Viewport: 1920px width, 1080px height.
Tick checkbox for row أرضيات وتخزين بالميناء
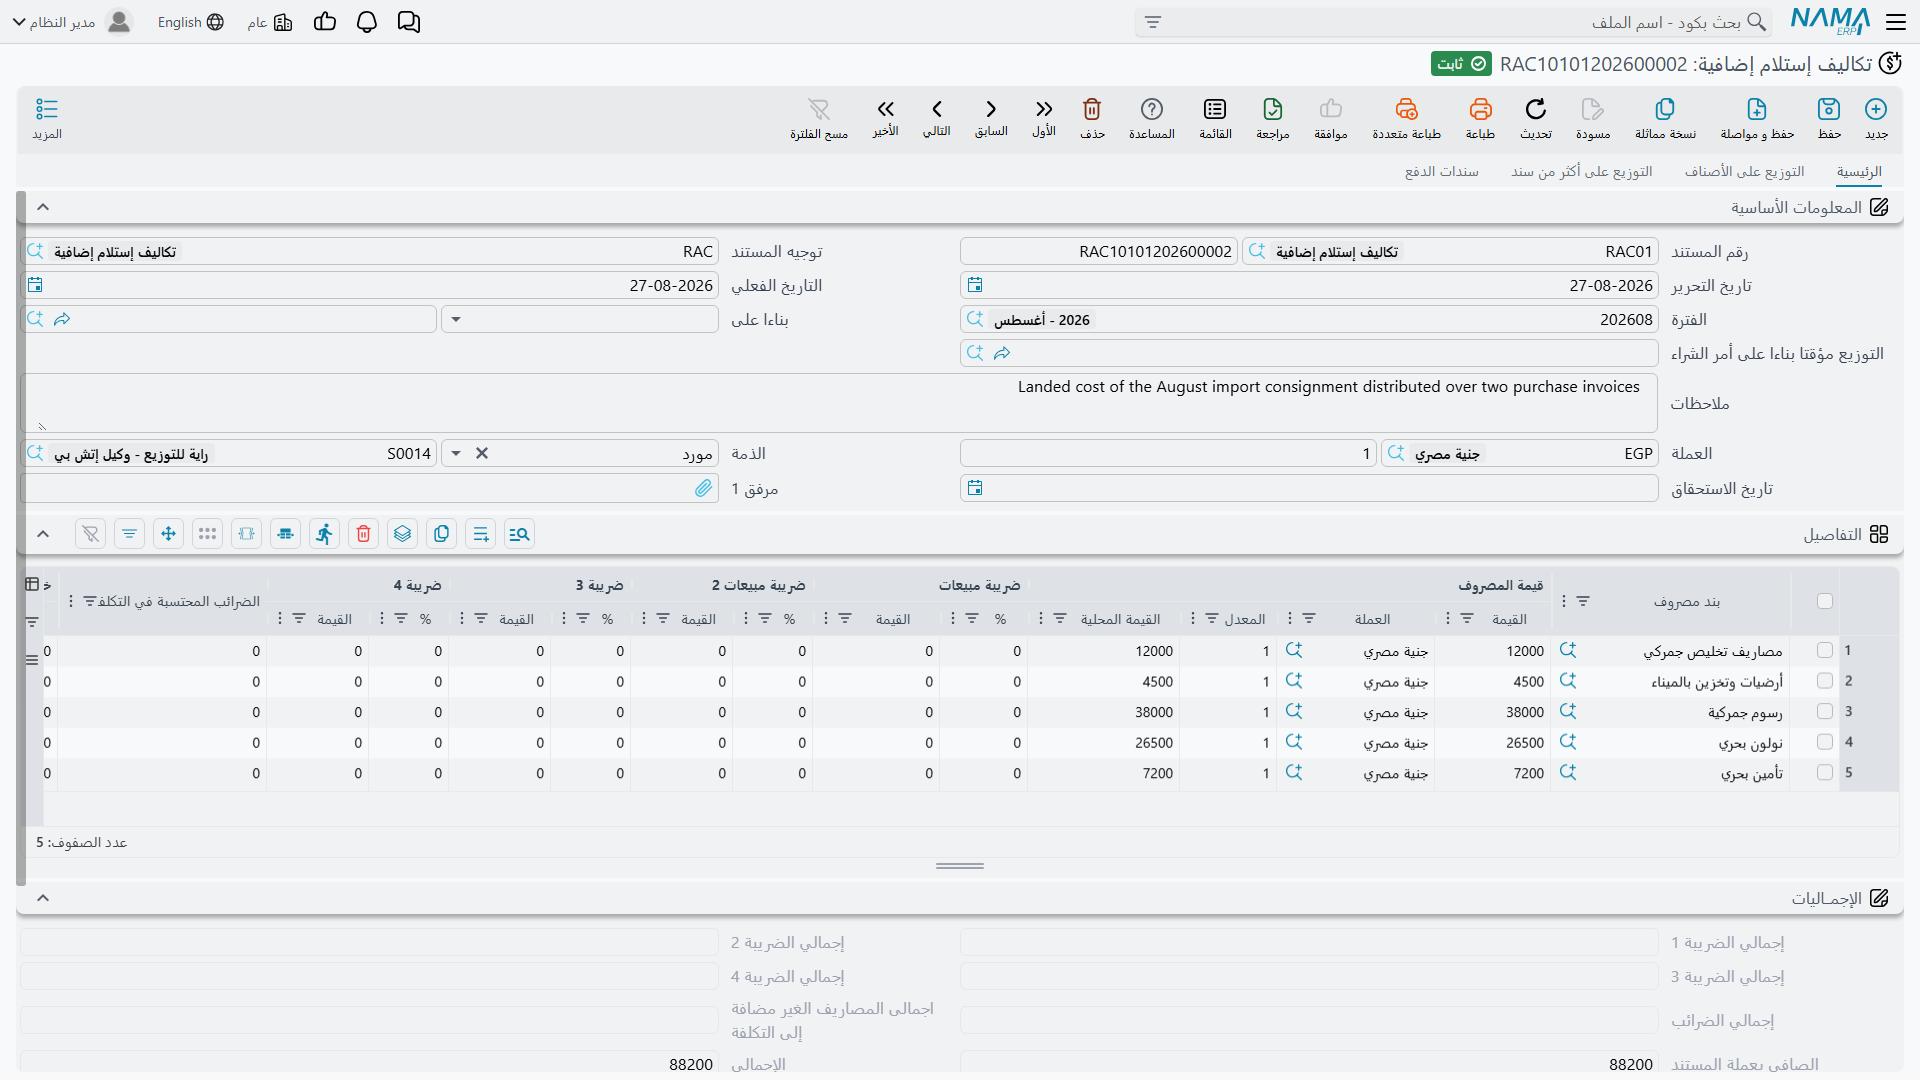pyautogui.click(x=1825, y=681)
